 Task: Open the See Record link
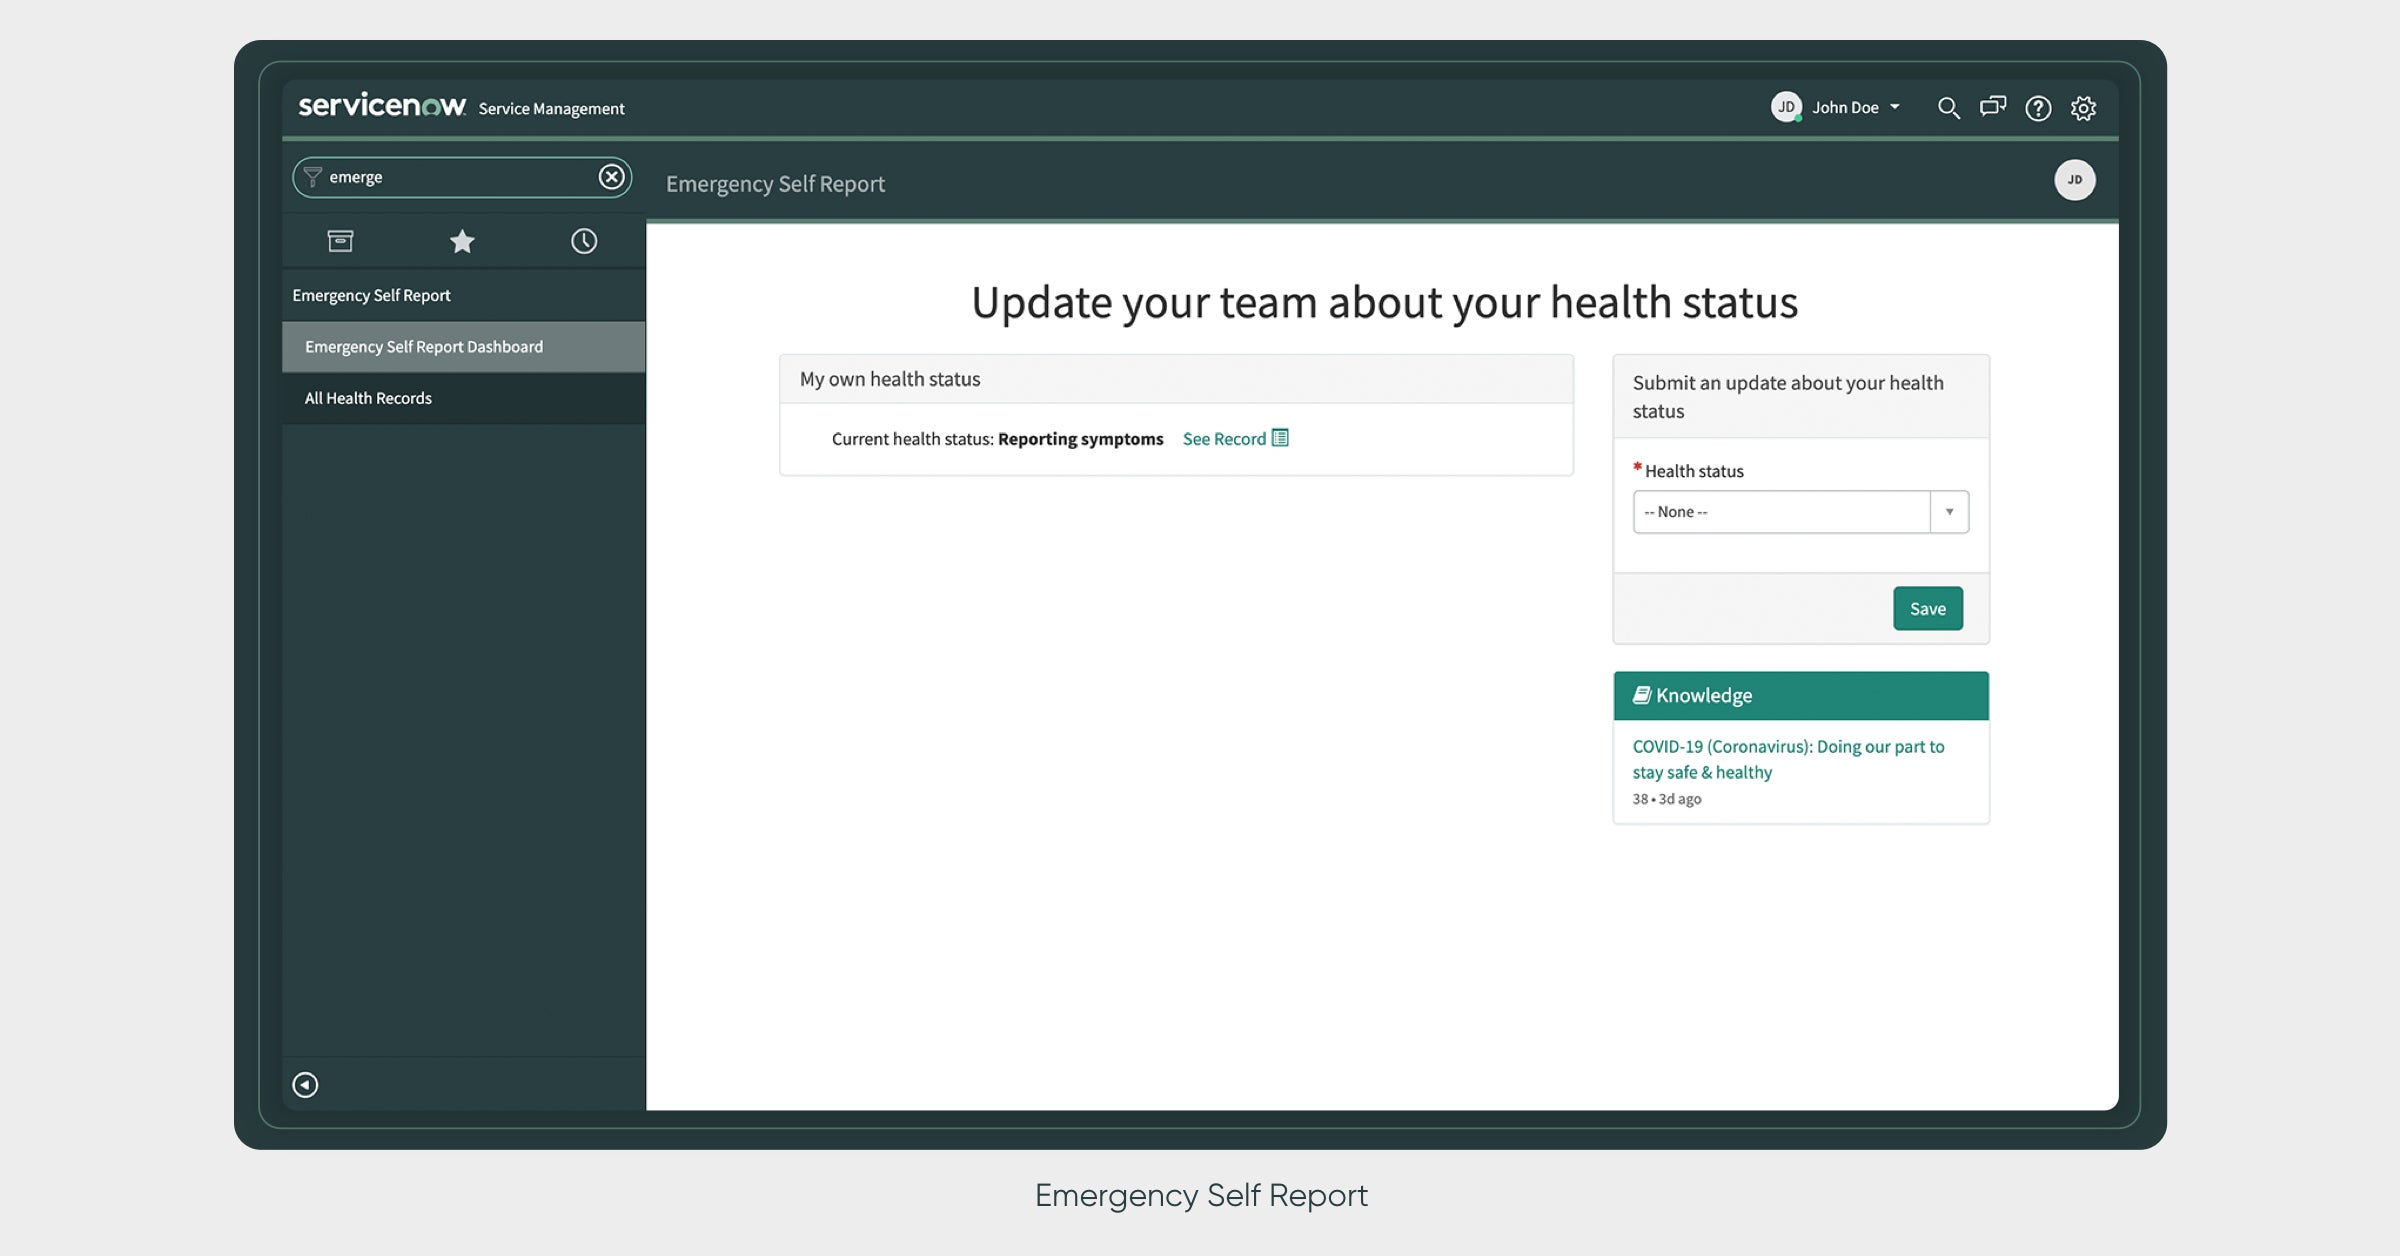click(x=1223, y=439)
